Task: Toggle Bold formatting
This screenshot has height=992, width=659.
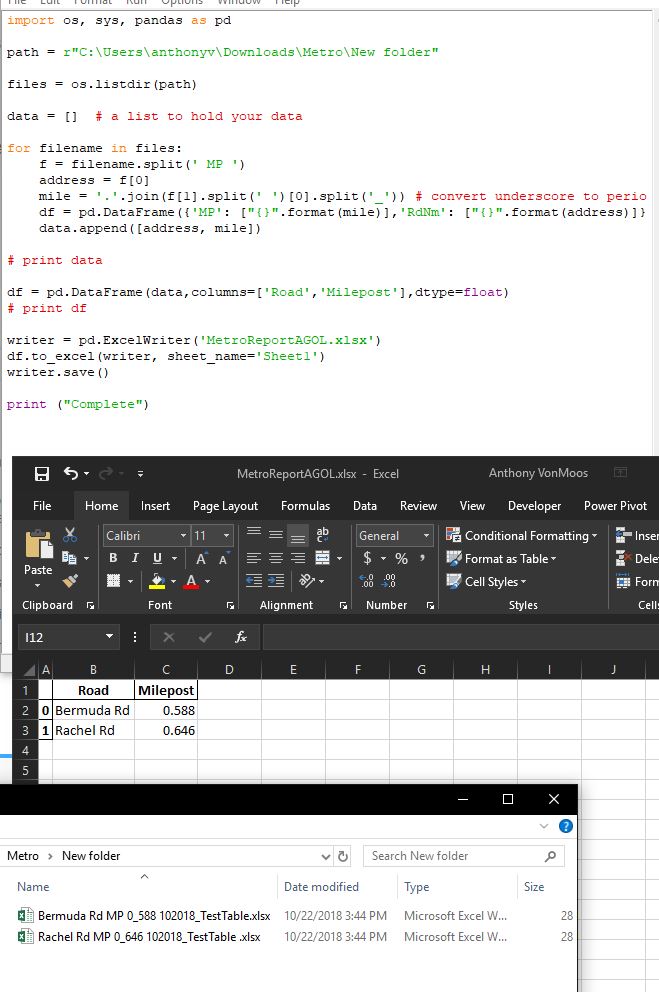Action: [x=113, y=558]
